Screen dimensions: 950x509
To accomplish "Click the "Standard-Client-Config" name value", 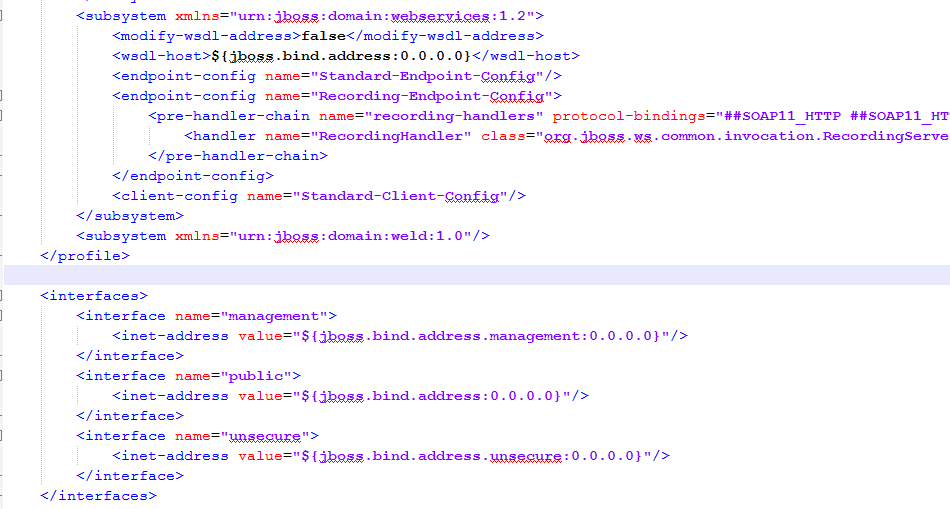I will (400, 196).
